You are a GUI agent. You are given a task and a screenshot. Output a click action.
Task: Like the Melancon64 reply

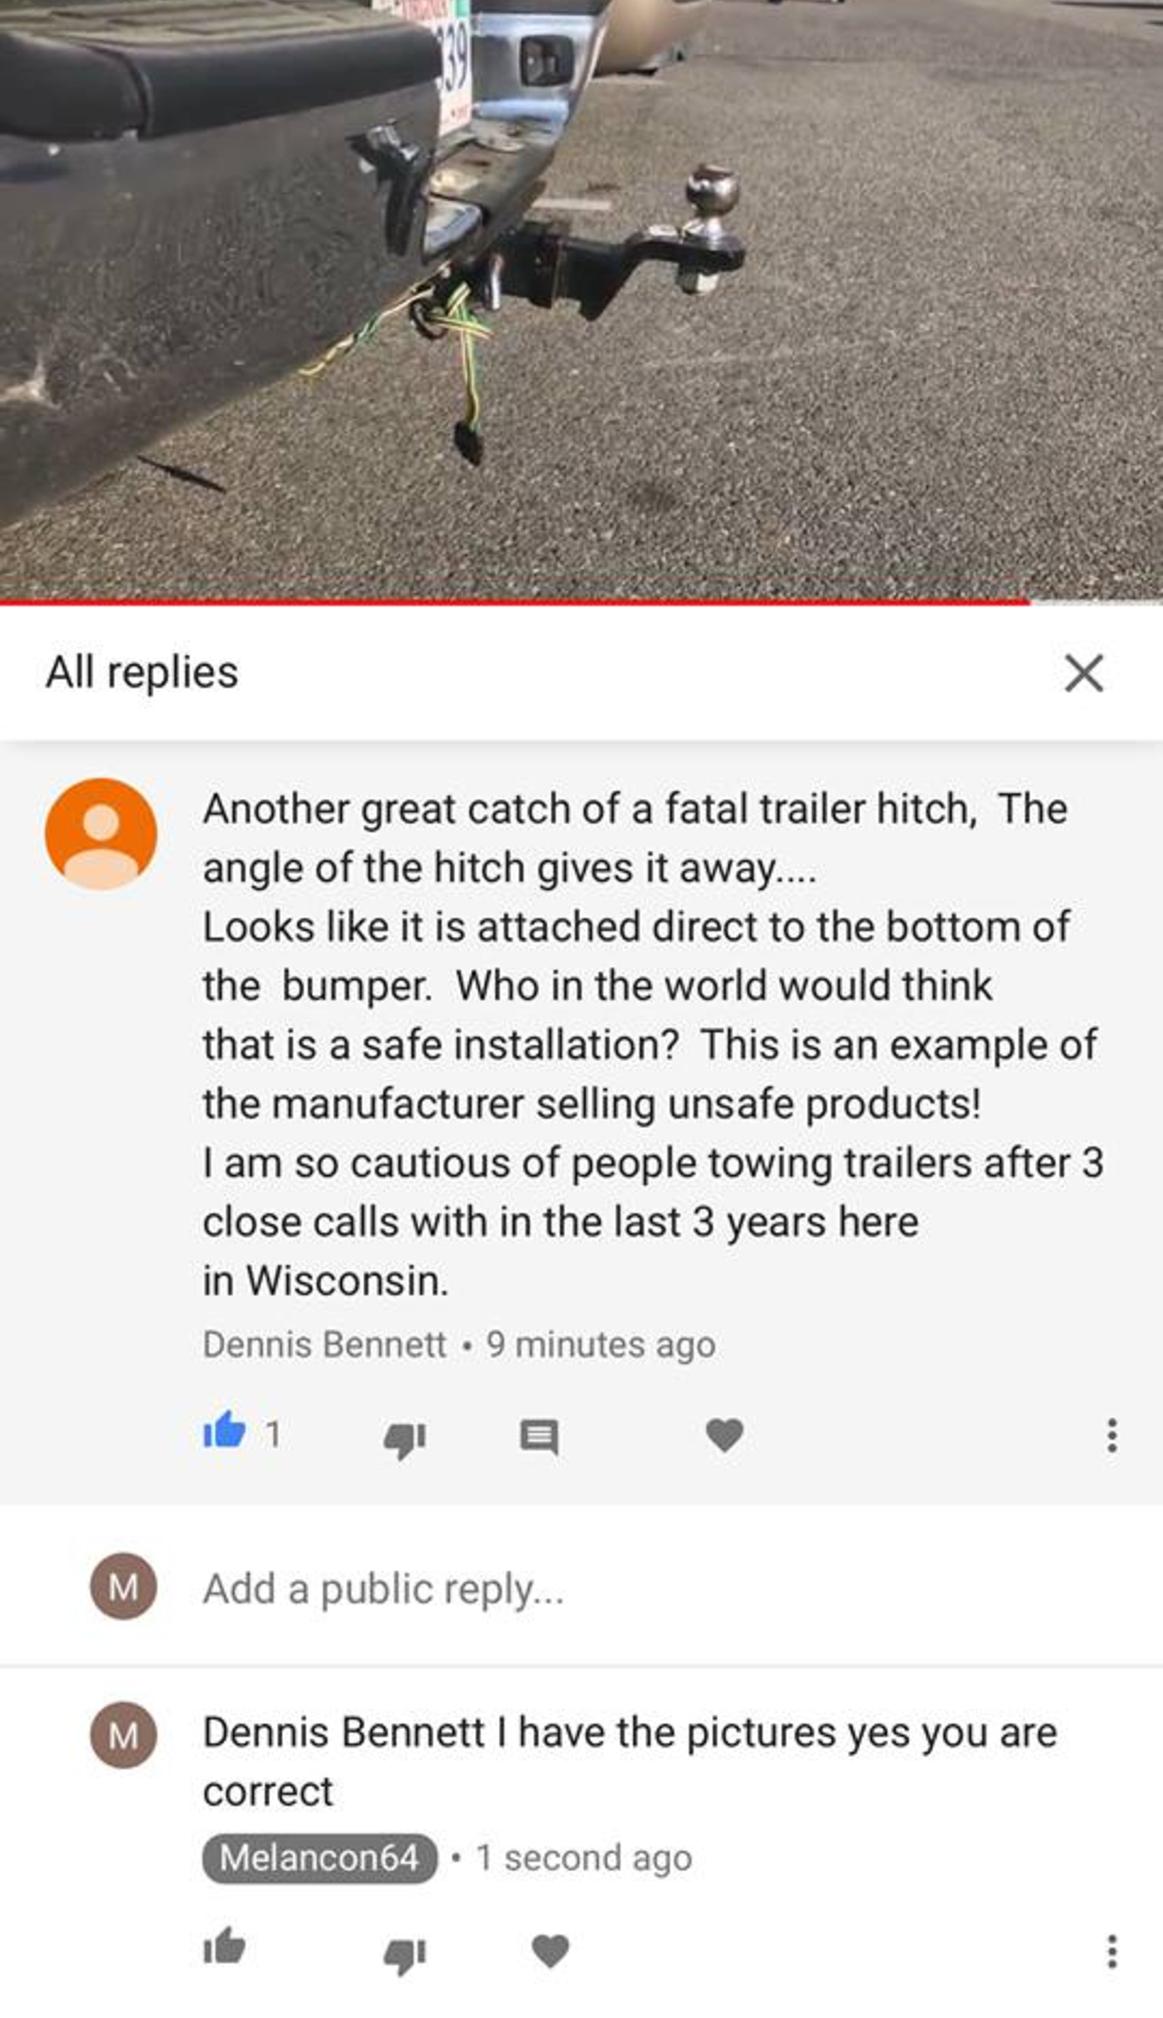pos(224,1946)
